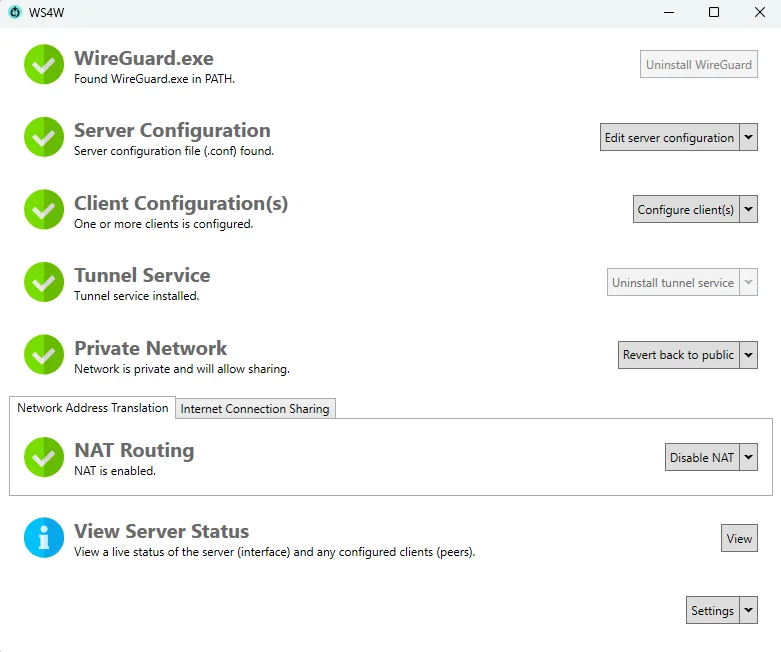The height and width of the screenshot is (652, 781).
Task: Close the WS4W window
Action: [x=760, y=12]
